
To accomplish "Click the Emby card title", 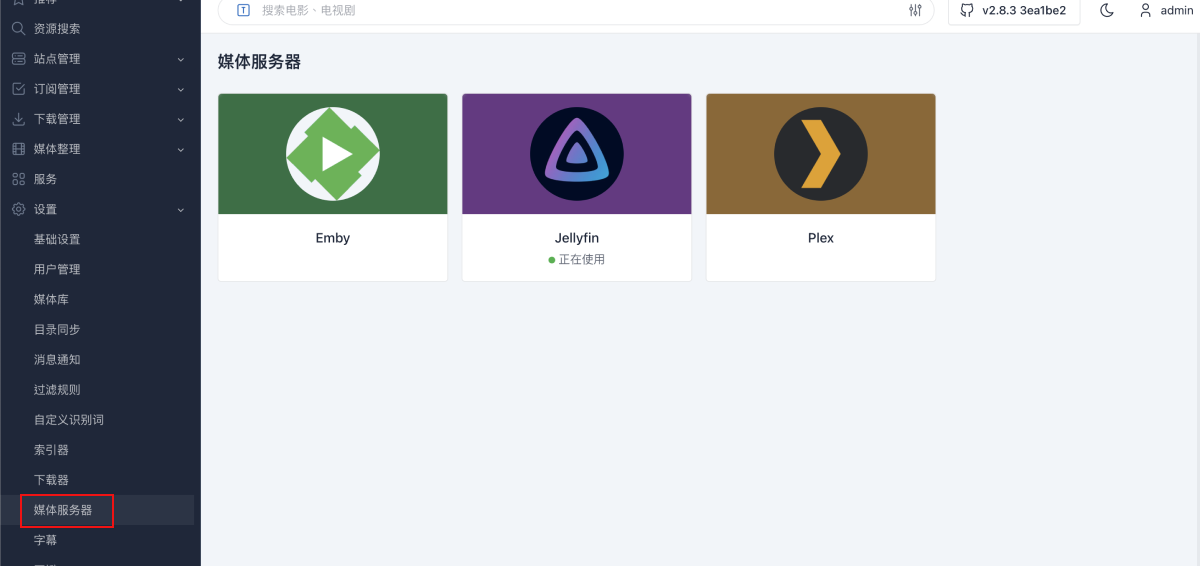I will tap(333, 238).
